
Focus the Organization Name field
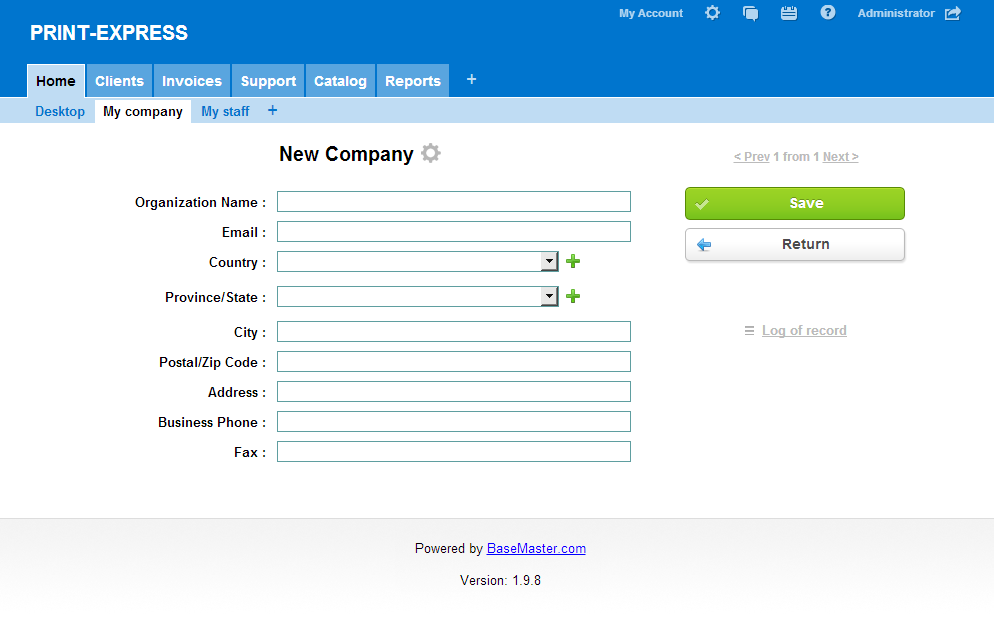(x=454, y=202)
